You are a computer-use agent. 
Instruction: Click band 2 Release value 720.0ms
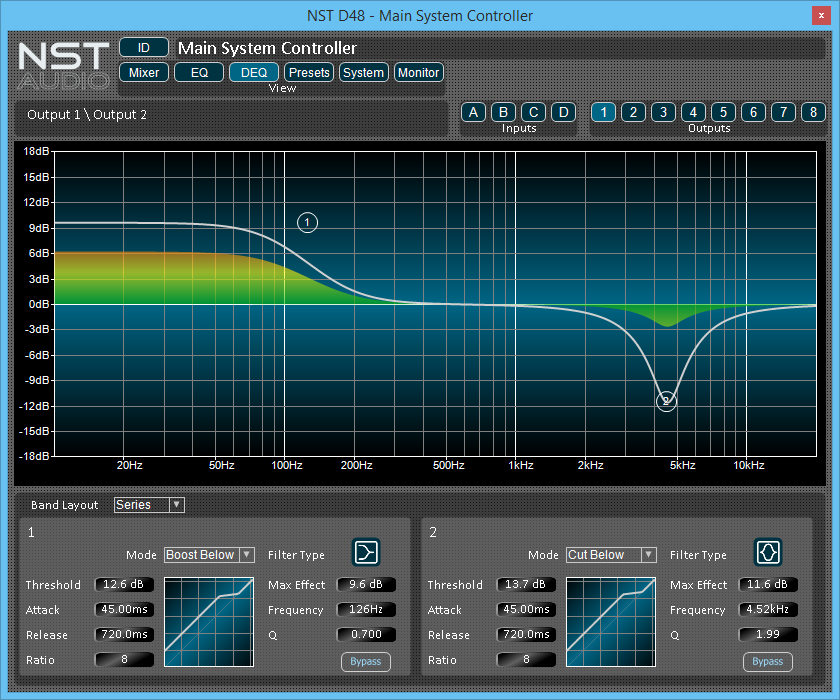click(x=526, y=635)
